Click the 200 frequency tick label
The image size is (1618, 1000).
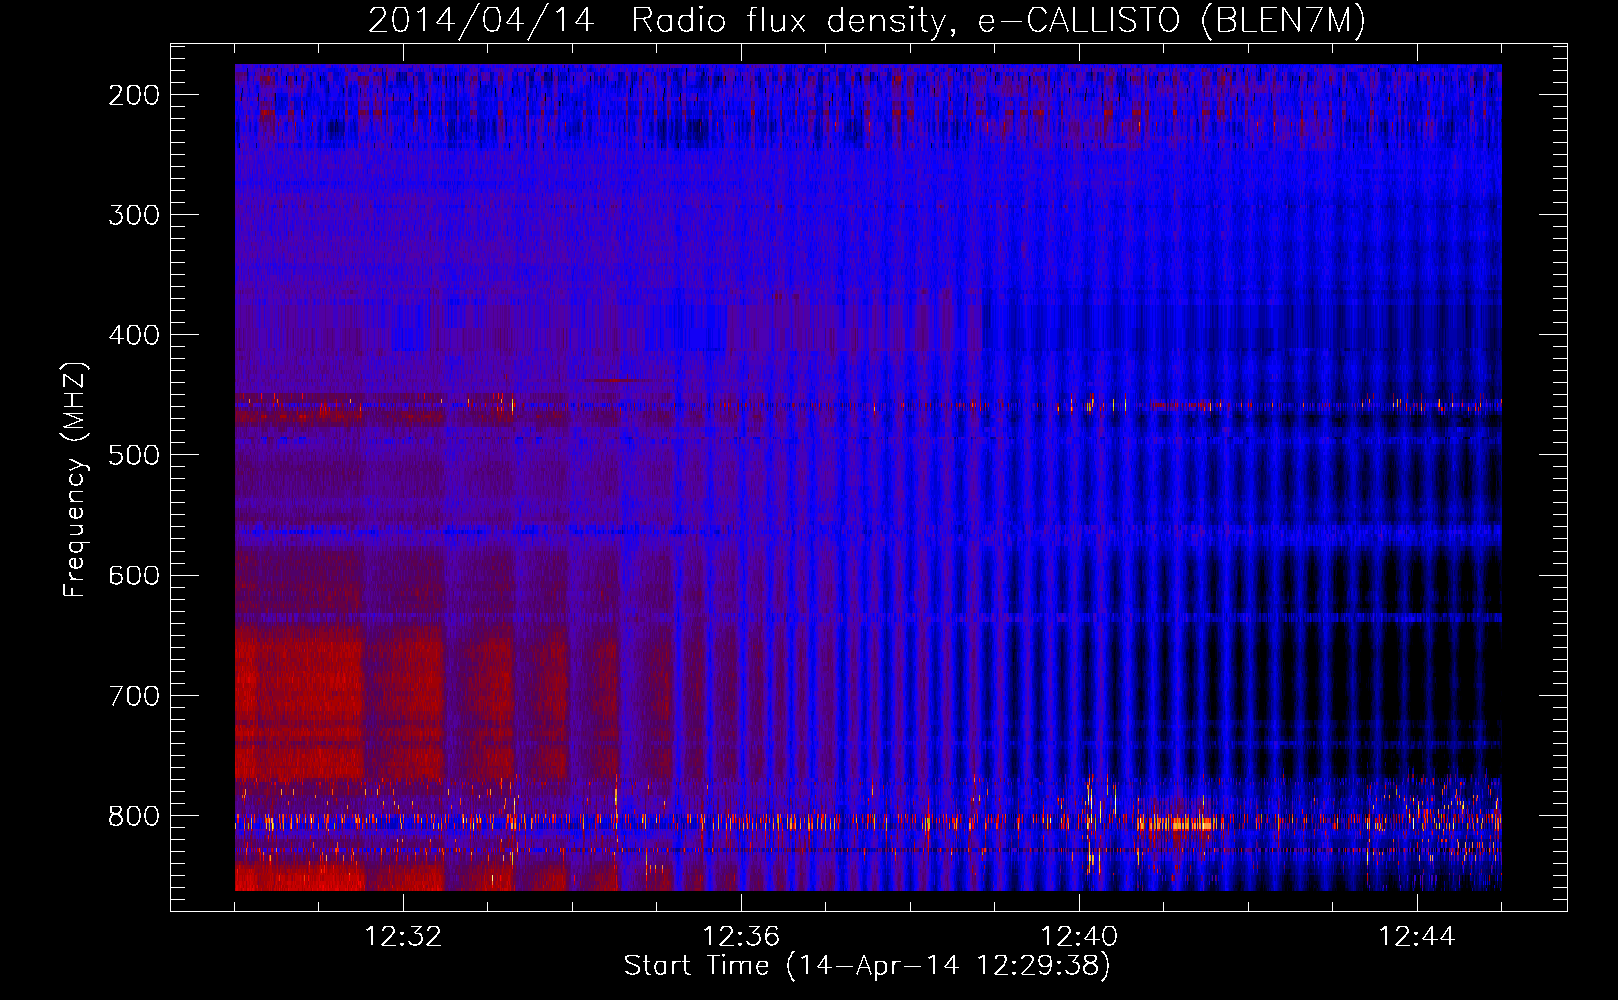pyautogui.click(x=134, y=95)
